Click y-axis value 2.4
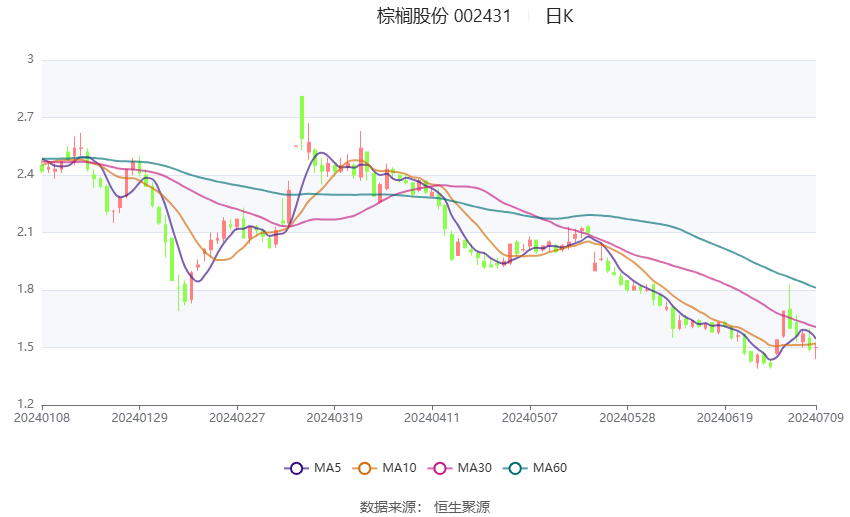Viewport: 850px width, 517px height. [x=25, y=174]
